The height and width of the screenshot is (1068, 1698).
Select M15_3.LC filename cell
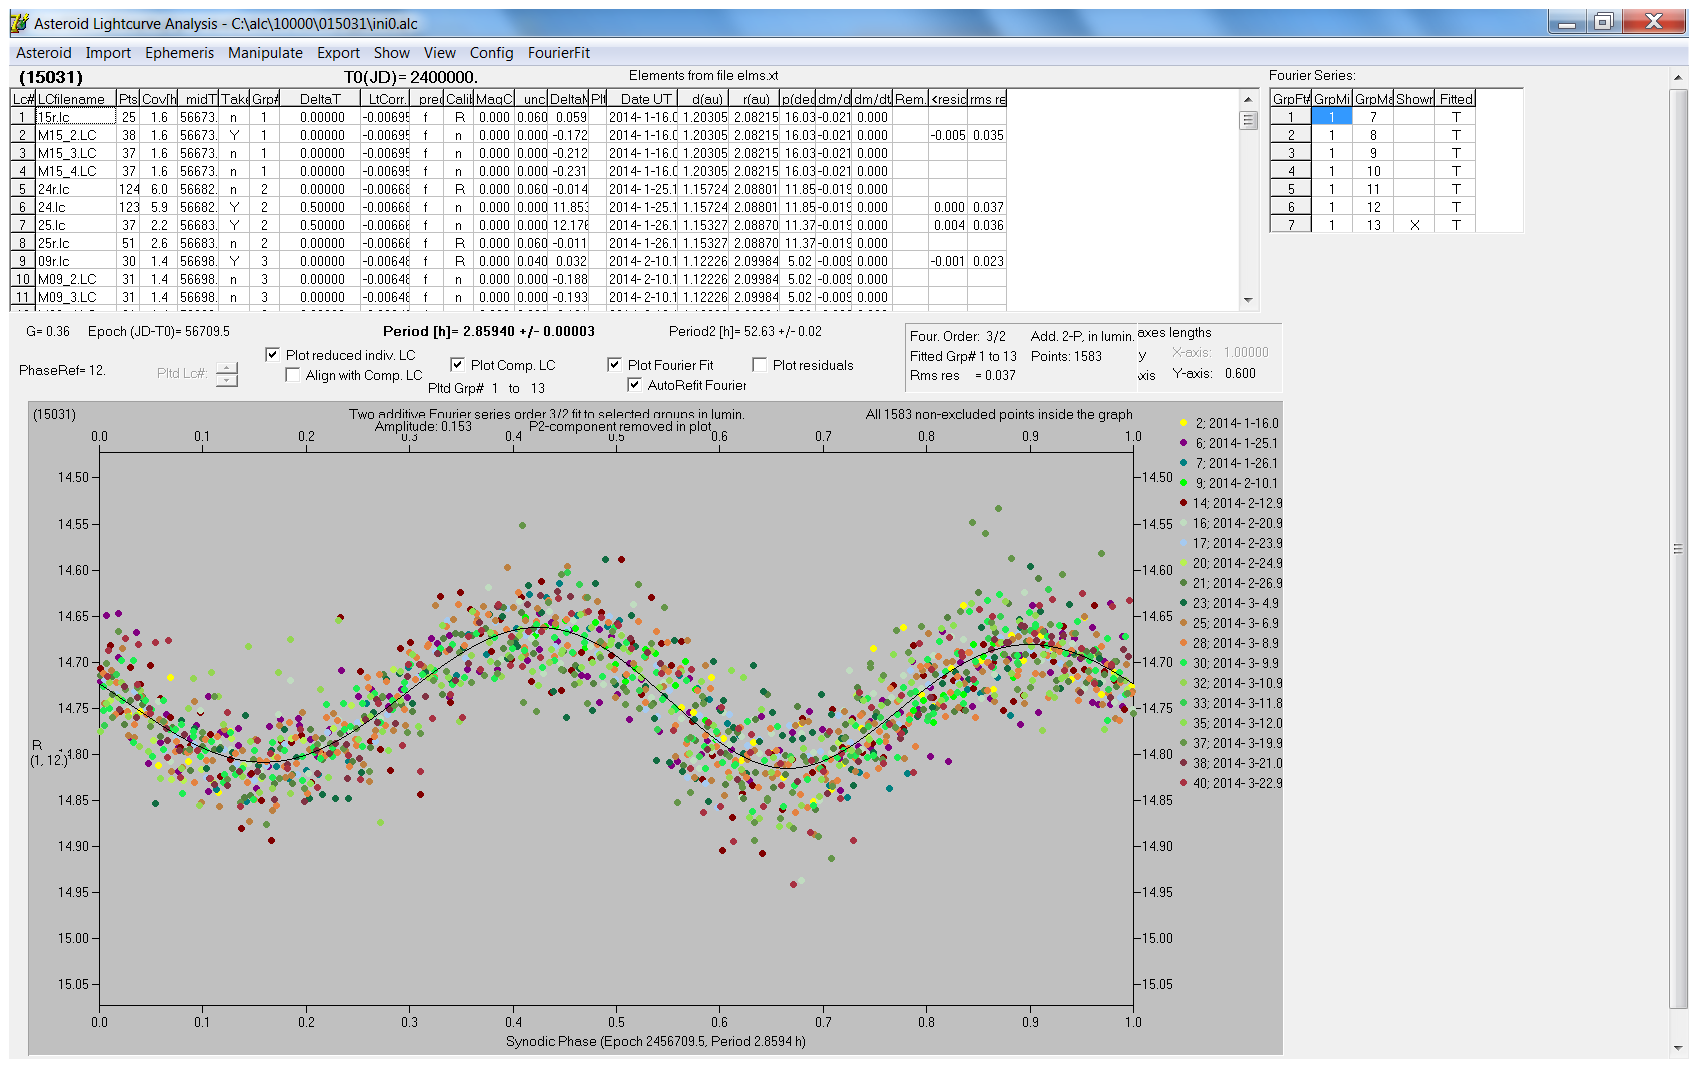[x=76, y=153]
